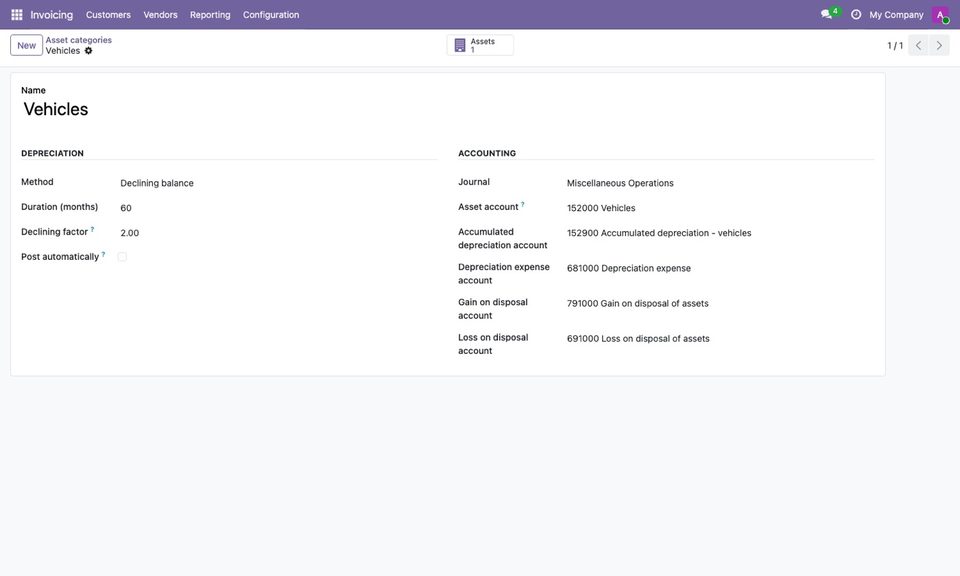Click the New button
960x576 pixels.
[x=26, y=45]
